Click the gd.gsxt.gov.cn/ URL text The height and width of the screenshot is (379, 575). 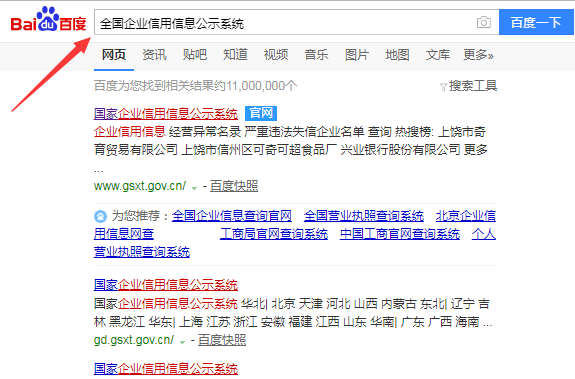point(134,340)
